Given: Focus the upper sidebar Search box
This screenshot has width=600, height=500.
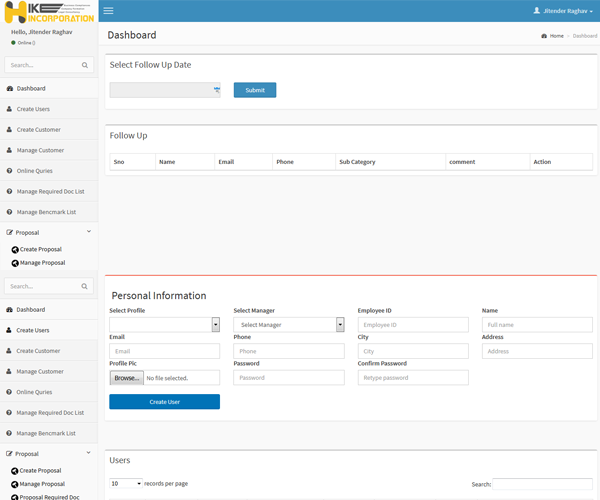Looking at the screenshot, I should tap(49, 65).
